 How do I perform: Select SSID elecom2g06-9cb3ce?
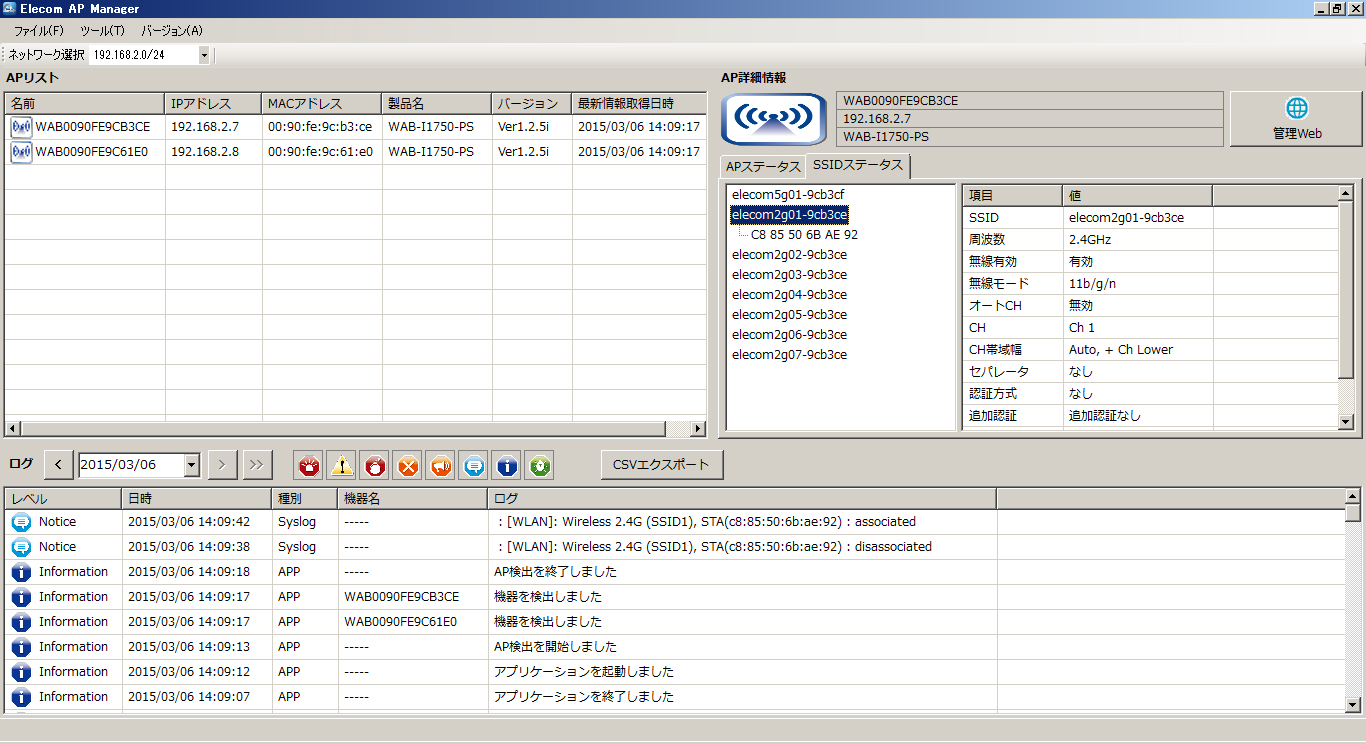tap(789, 335)
